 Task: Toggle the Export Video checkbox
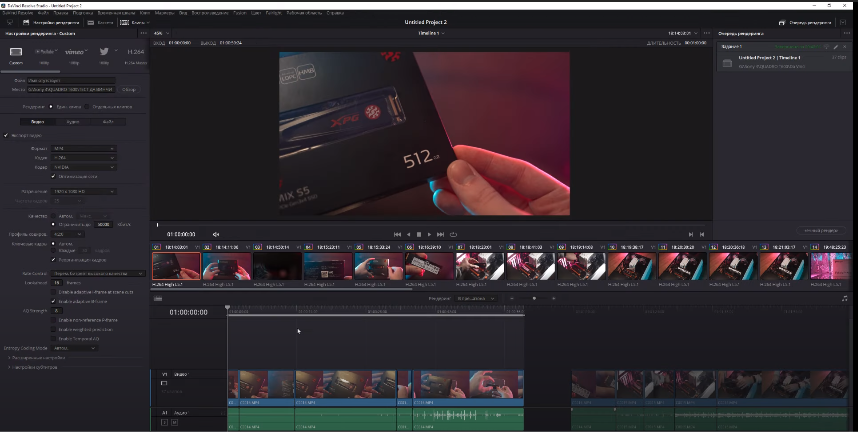(6, 135)
